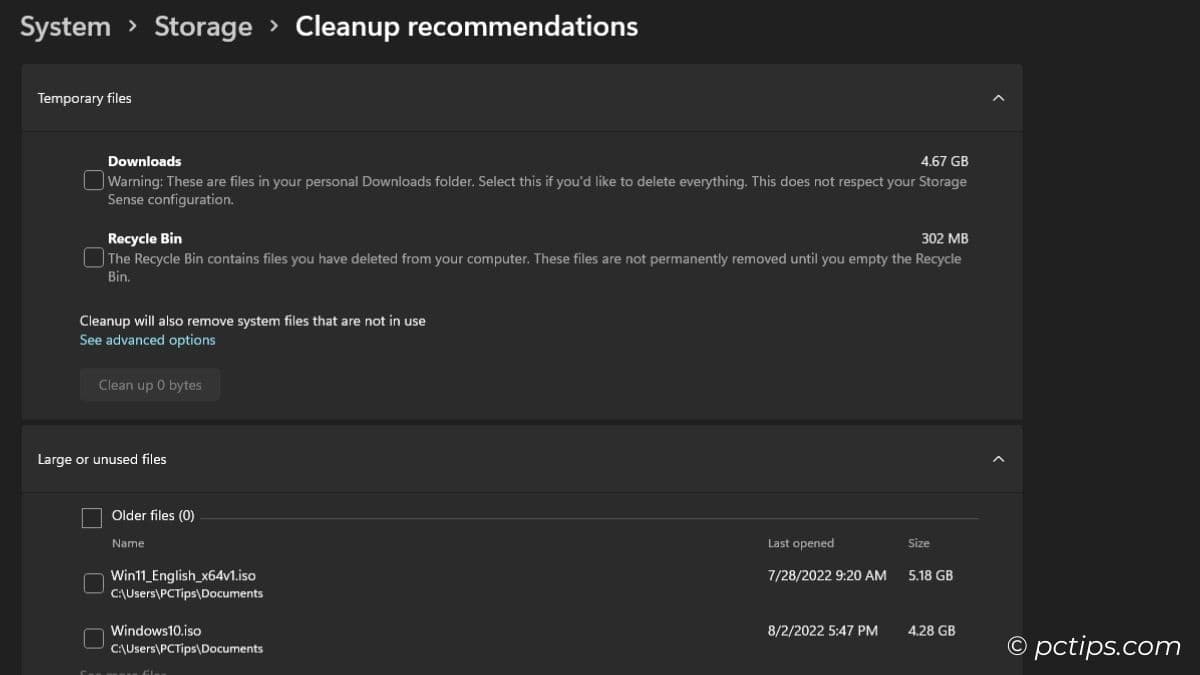
Task: Click the Large or unused files heading
Action: click(102, 458)
